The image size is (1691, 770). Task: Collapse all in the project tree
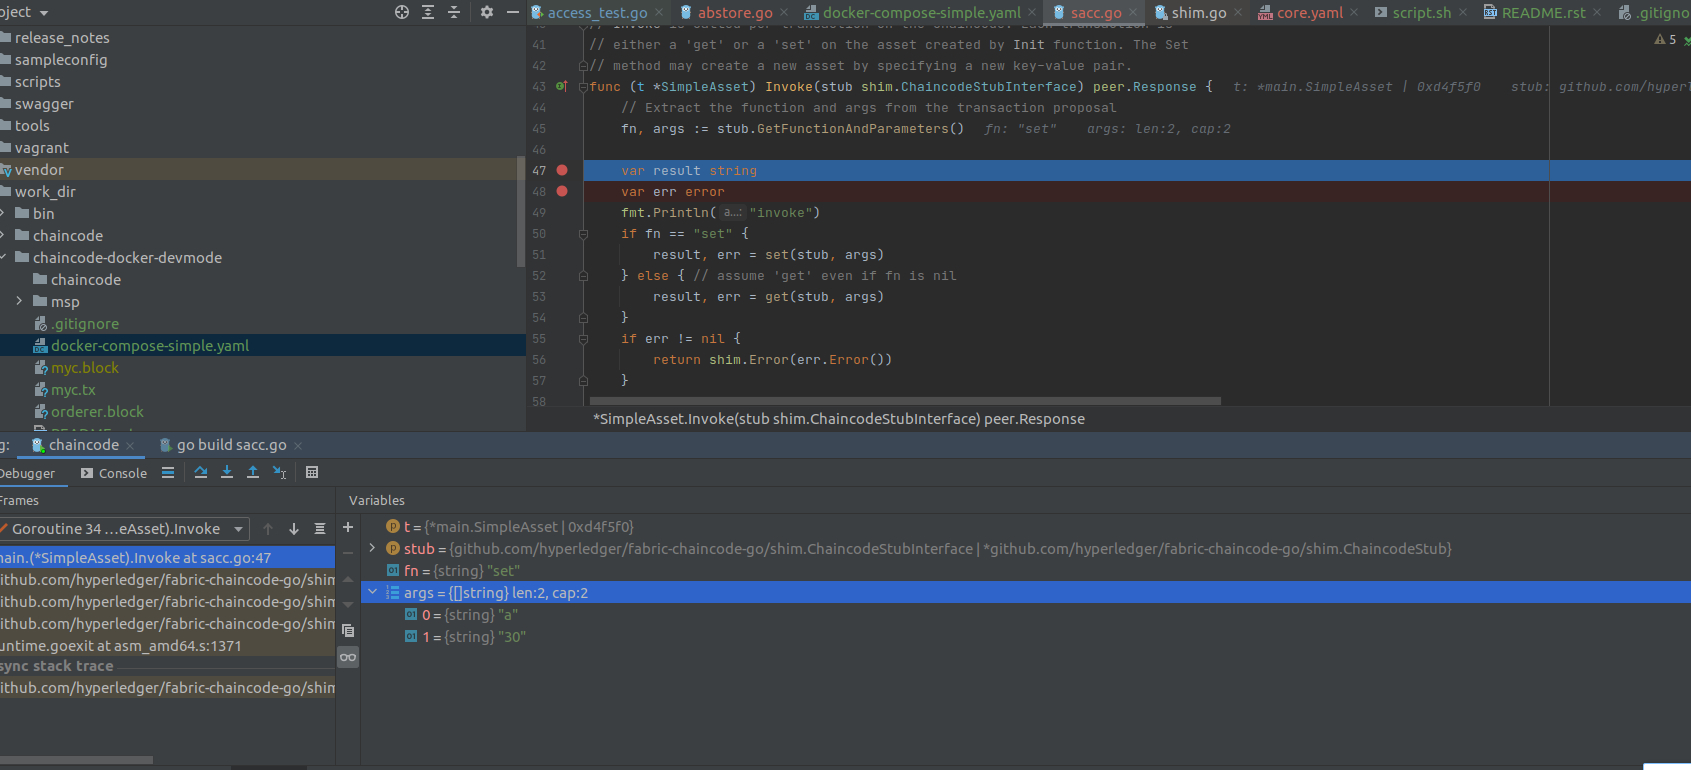pos(454,12)
